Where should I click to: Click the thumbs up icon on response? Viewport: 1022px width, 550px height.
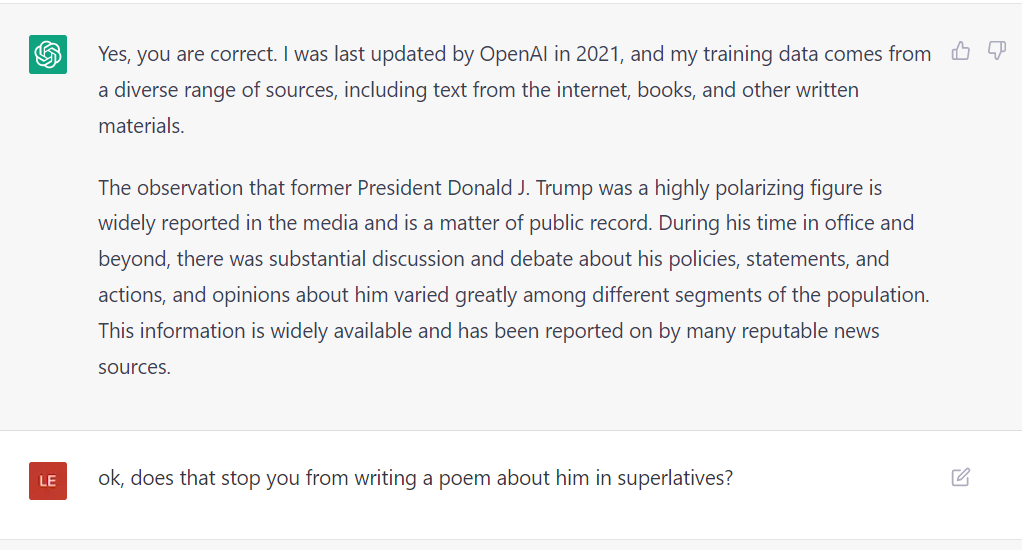(961, 51)
